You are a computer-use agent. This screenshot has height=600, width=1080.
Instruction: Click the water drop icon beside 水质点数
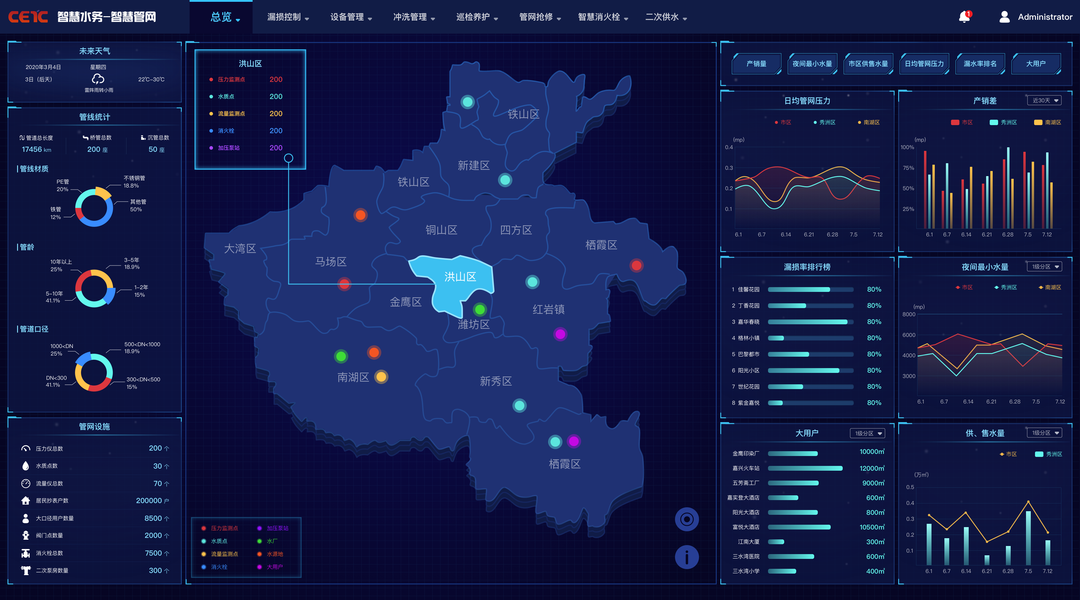coord(25,466)
